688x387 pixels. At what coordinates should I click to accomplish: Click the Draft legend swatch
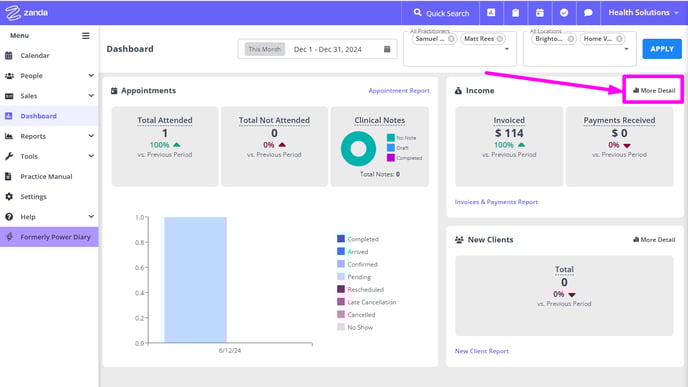point(391,148)
